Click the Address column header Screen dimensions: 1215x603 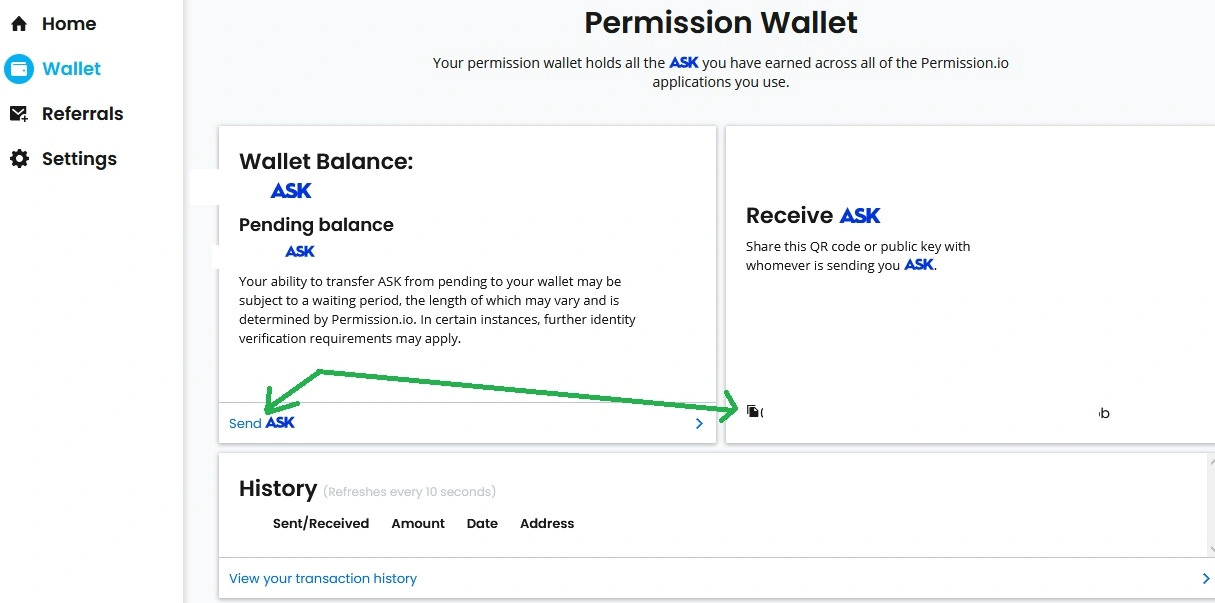click(547, 523)
